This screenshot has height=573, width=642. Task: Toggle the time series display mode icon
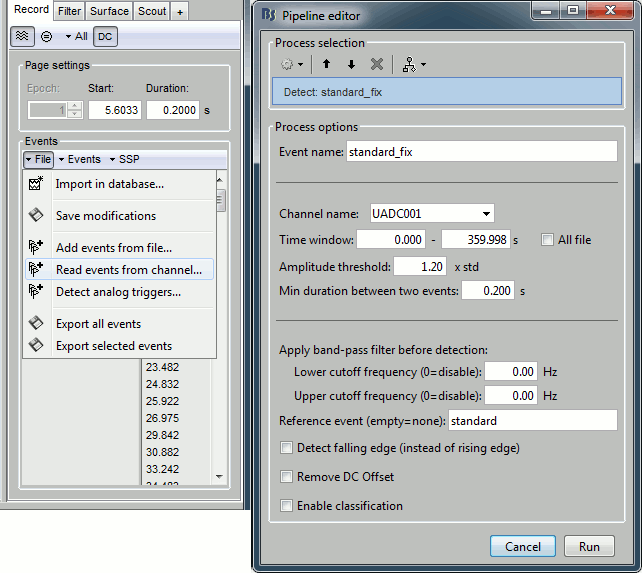coord(23,35)
